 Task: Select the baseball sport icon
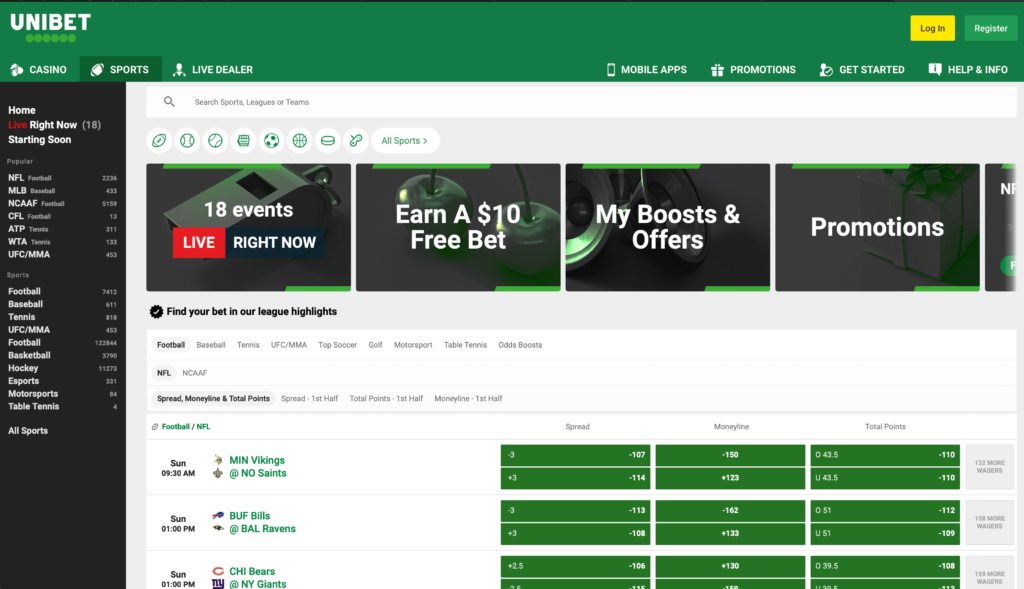[187, 140]
